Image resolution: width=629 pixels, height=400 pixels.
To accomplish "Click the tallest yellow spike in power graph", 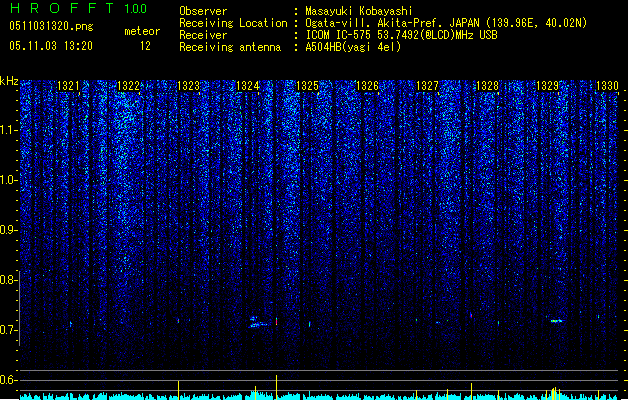I will (x=276, y=387).
